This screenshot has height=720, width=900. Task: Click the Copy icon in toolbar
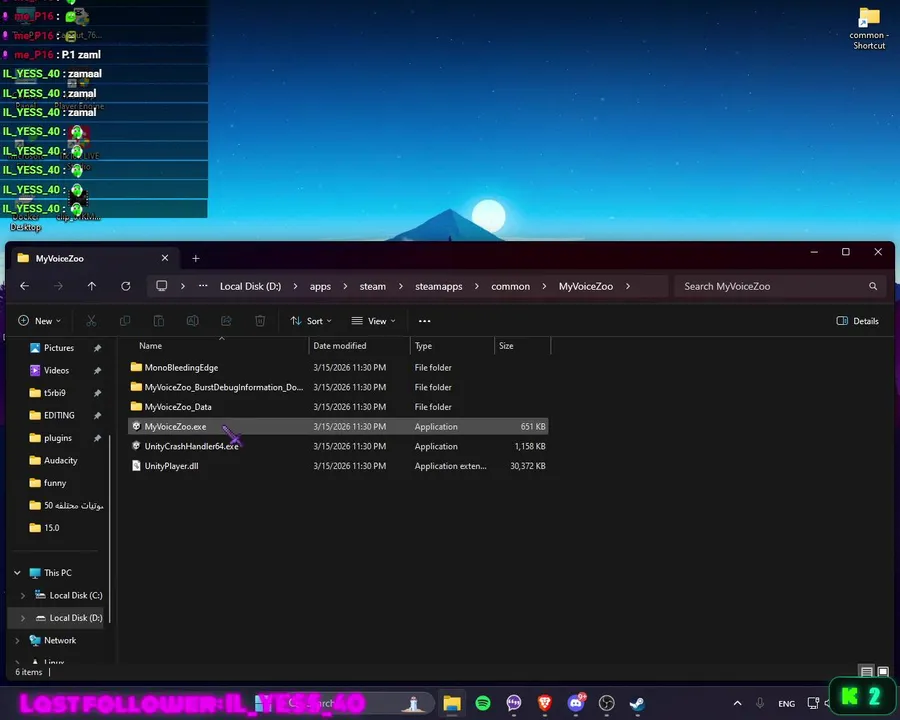[x=125, y=321]
